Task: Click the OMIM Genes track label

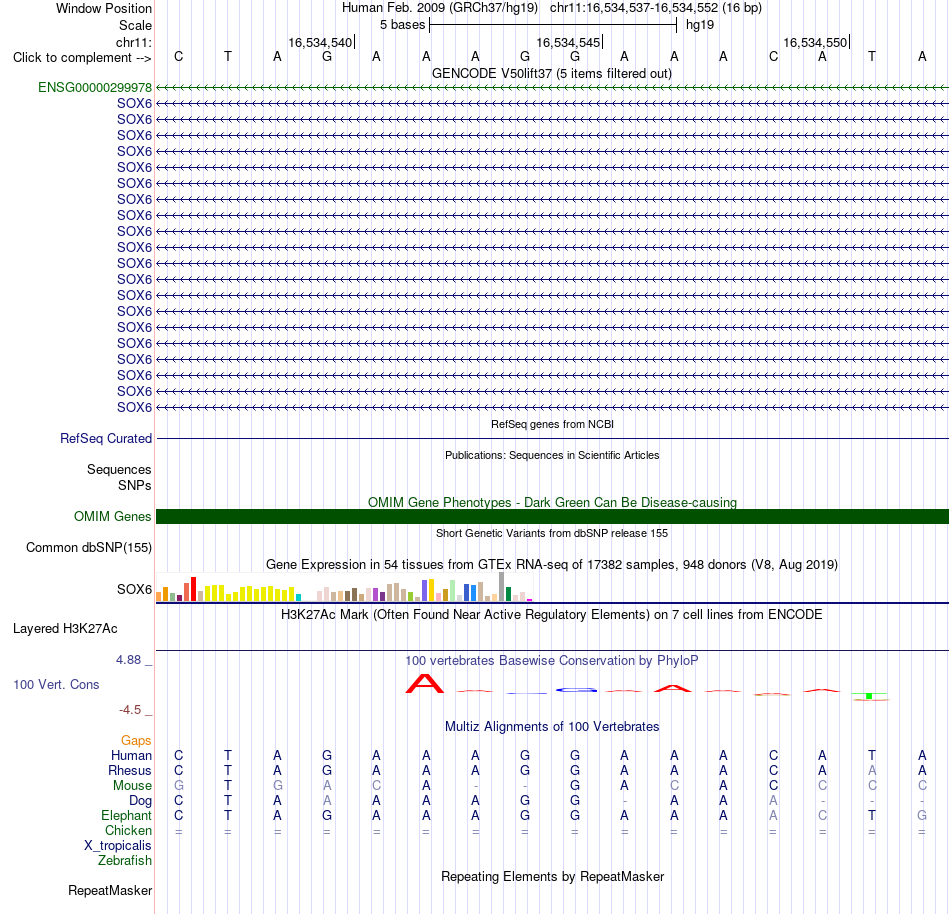Action: (x=112, y=516)
